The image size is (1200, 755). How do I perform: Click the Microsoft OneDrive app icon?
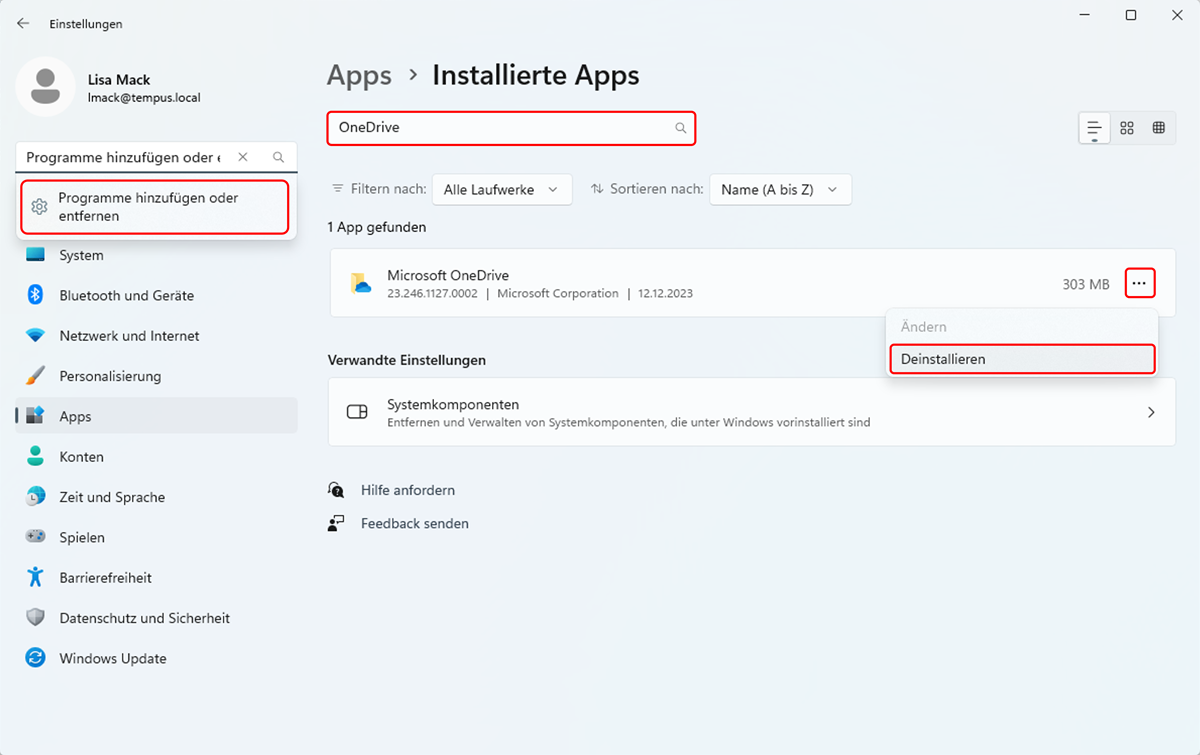click(x=361, y=284)
